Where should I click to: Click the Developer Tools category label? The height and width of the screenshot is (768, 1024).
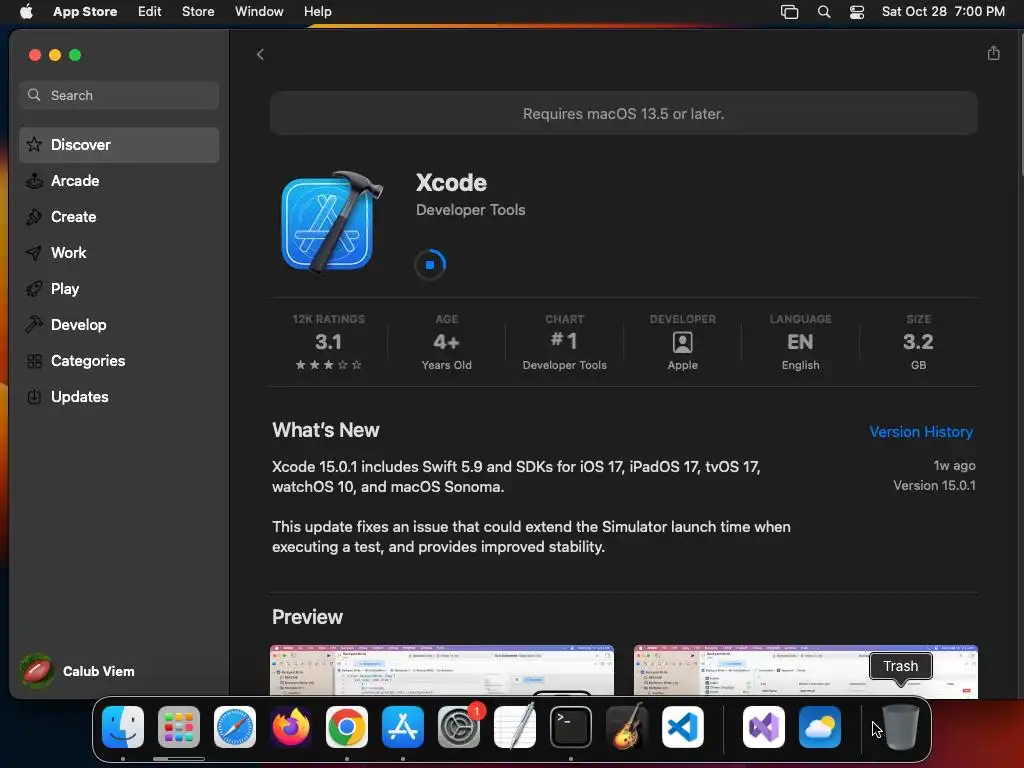(x=470, y=210)
